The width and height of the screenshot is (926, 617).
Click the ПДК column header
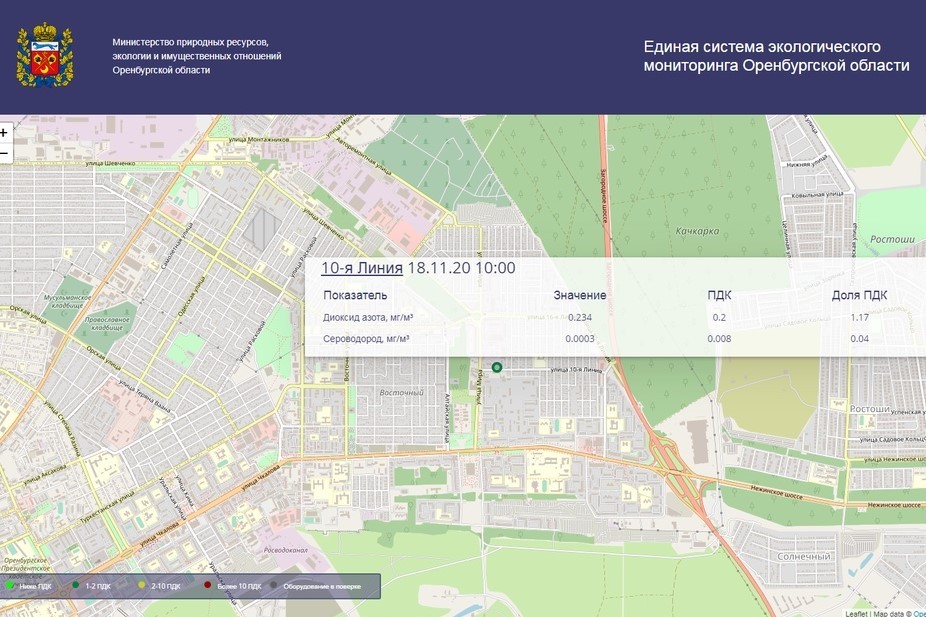click(x=719, y=295)
